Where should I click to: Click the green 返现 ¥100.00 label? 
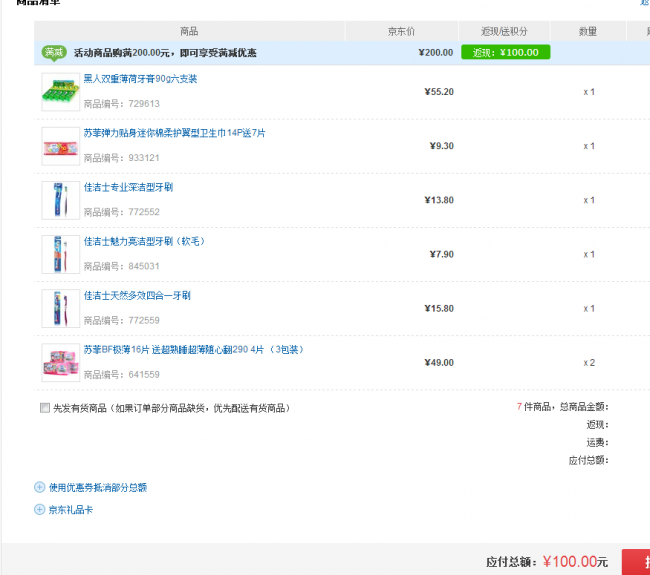[505, 53]
